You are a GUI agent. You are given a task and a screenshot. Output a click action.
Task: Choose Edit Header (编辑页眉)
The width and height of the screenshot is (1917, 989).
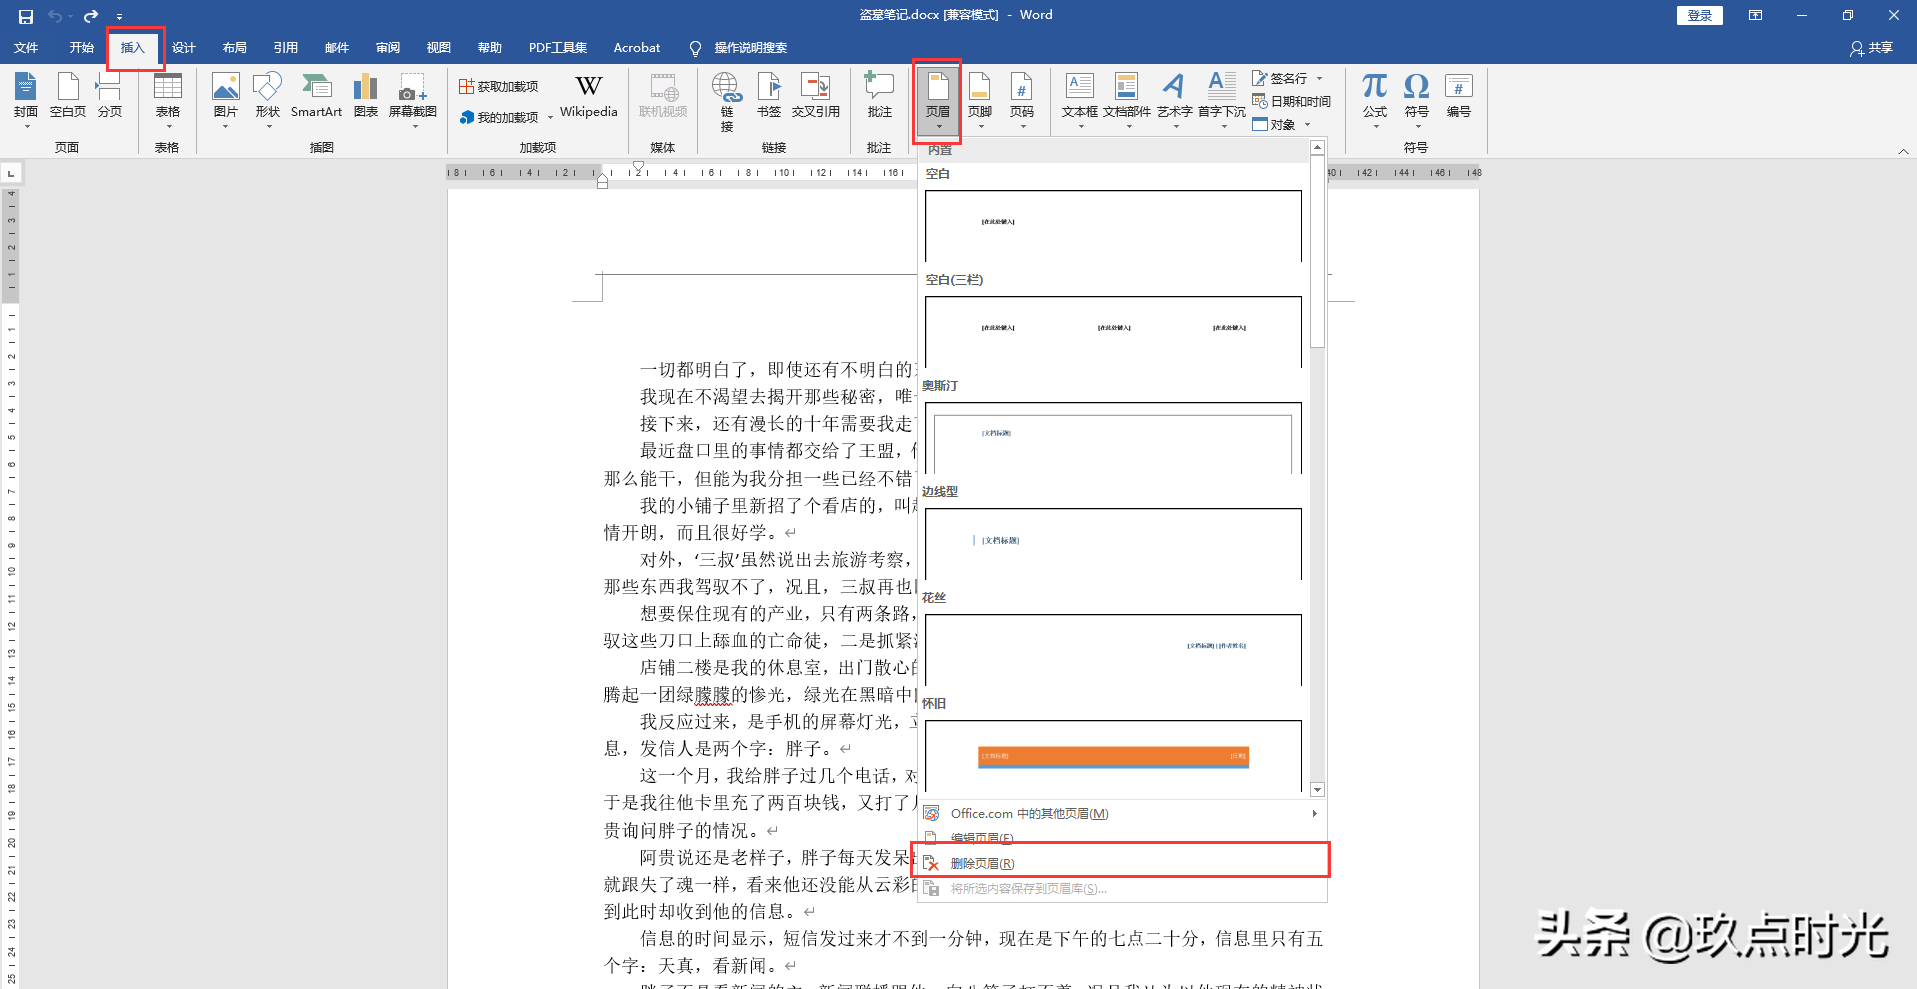[x=1122, y=838]
